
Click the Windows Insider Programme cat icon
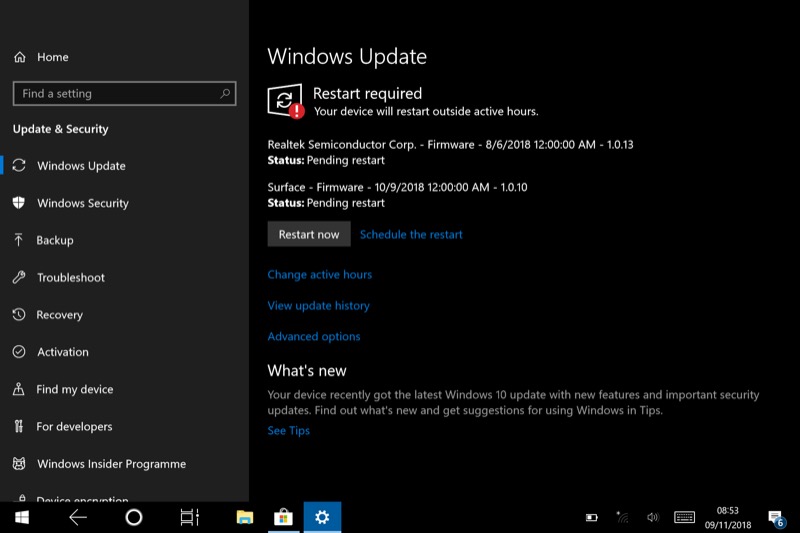pyautogui.click(x=19, y=463)
